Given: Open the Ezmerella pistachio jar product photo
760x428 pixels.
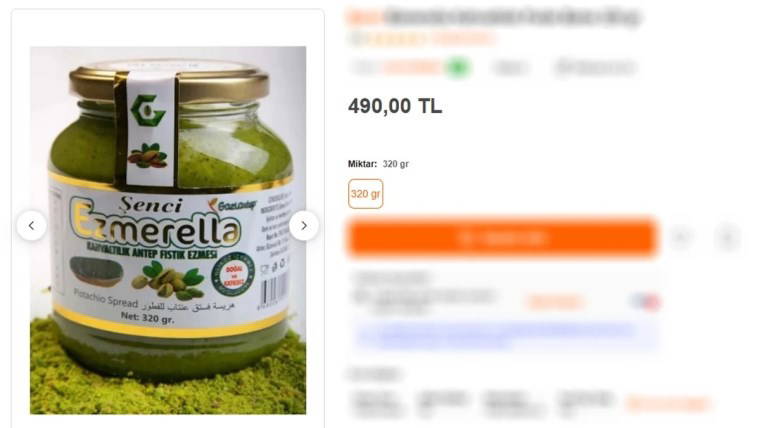Looking at the screenshot, I should (x=168, y=230).
